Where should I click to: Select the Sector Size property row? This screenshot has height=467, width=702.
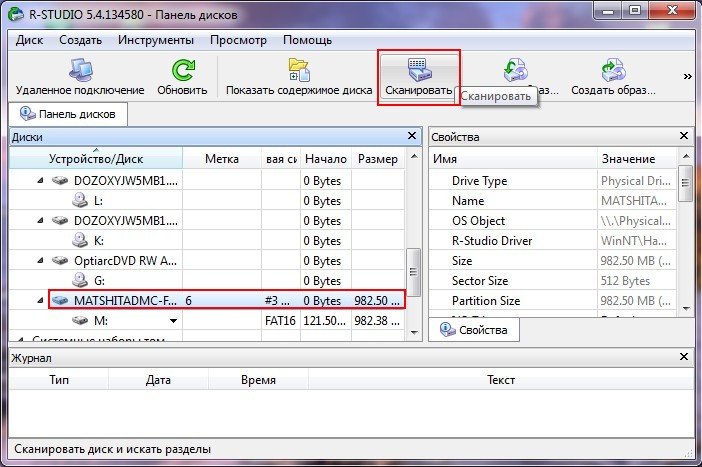click(553, 280)
